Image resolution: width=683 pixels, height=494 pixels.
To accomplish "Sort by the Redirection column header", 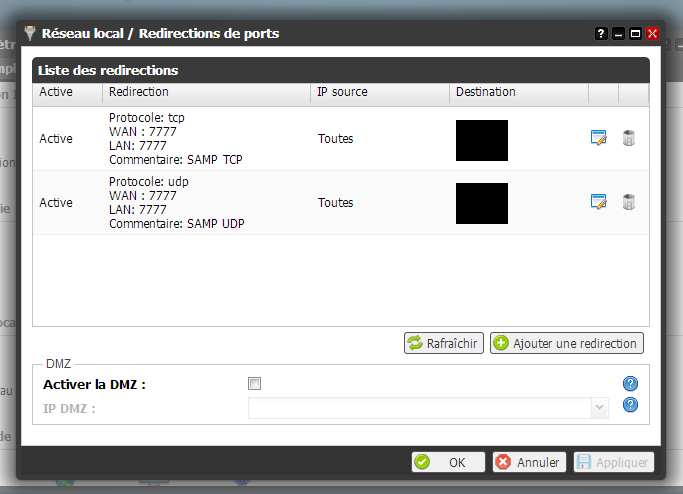I will point(138,92).
